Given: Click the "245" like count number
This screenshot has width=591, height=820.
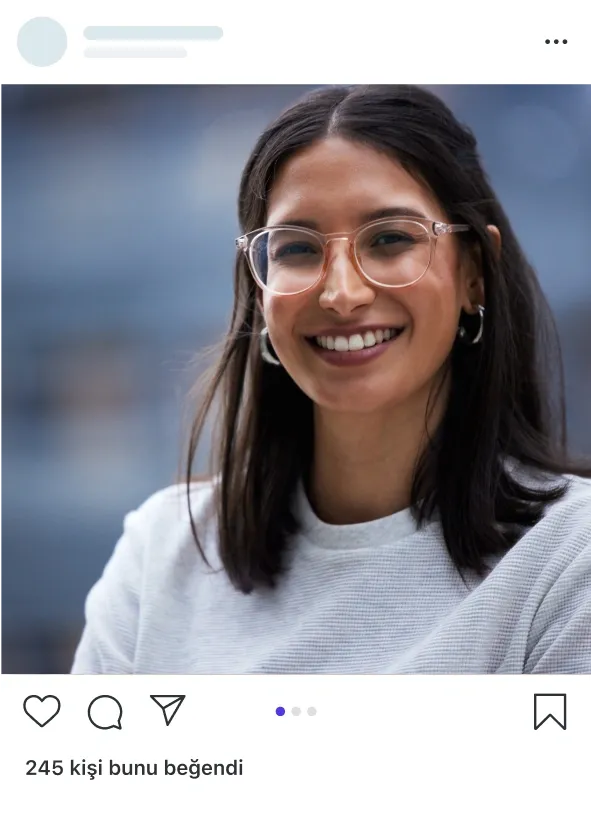Looking at the screenshot, I should point(44,768).
